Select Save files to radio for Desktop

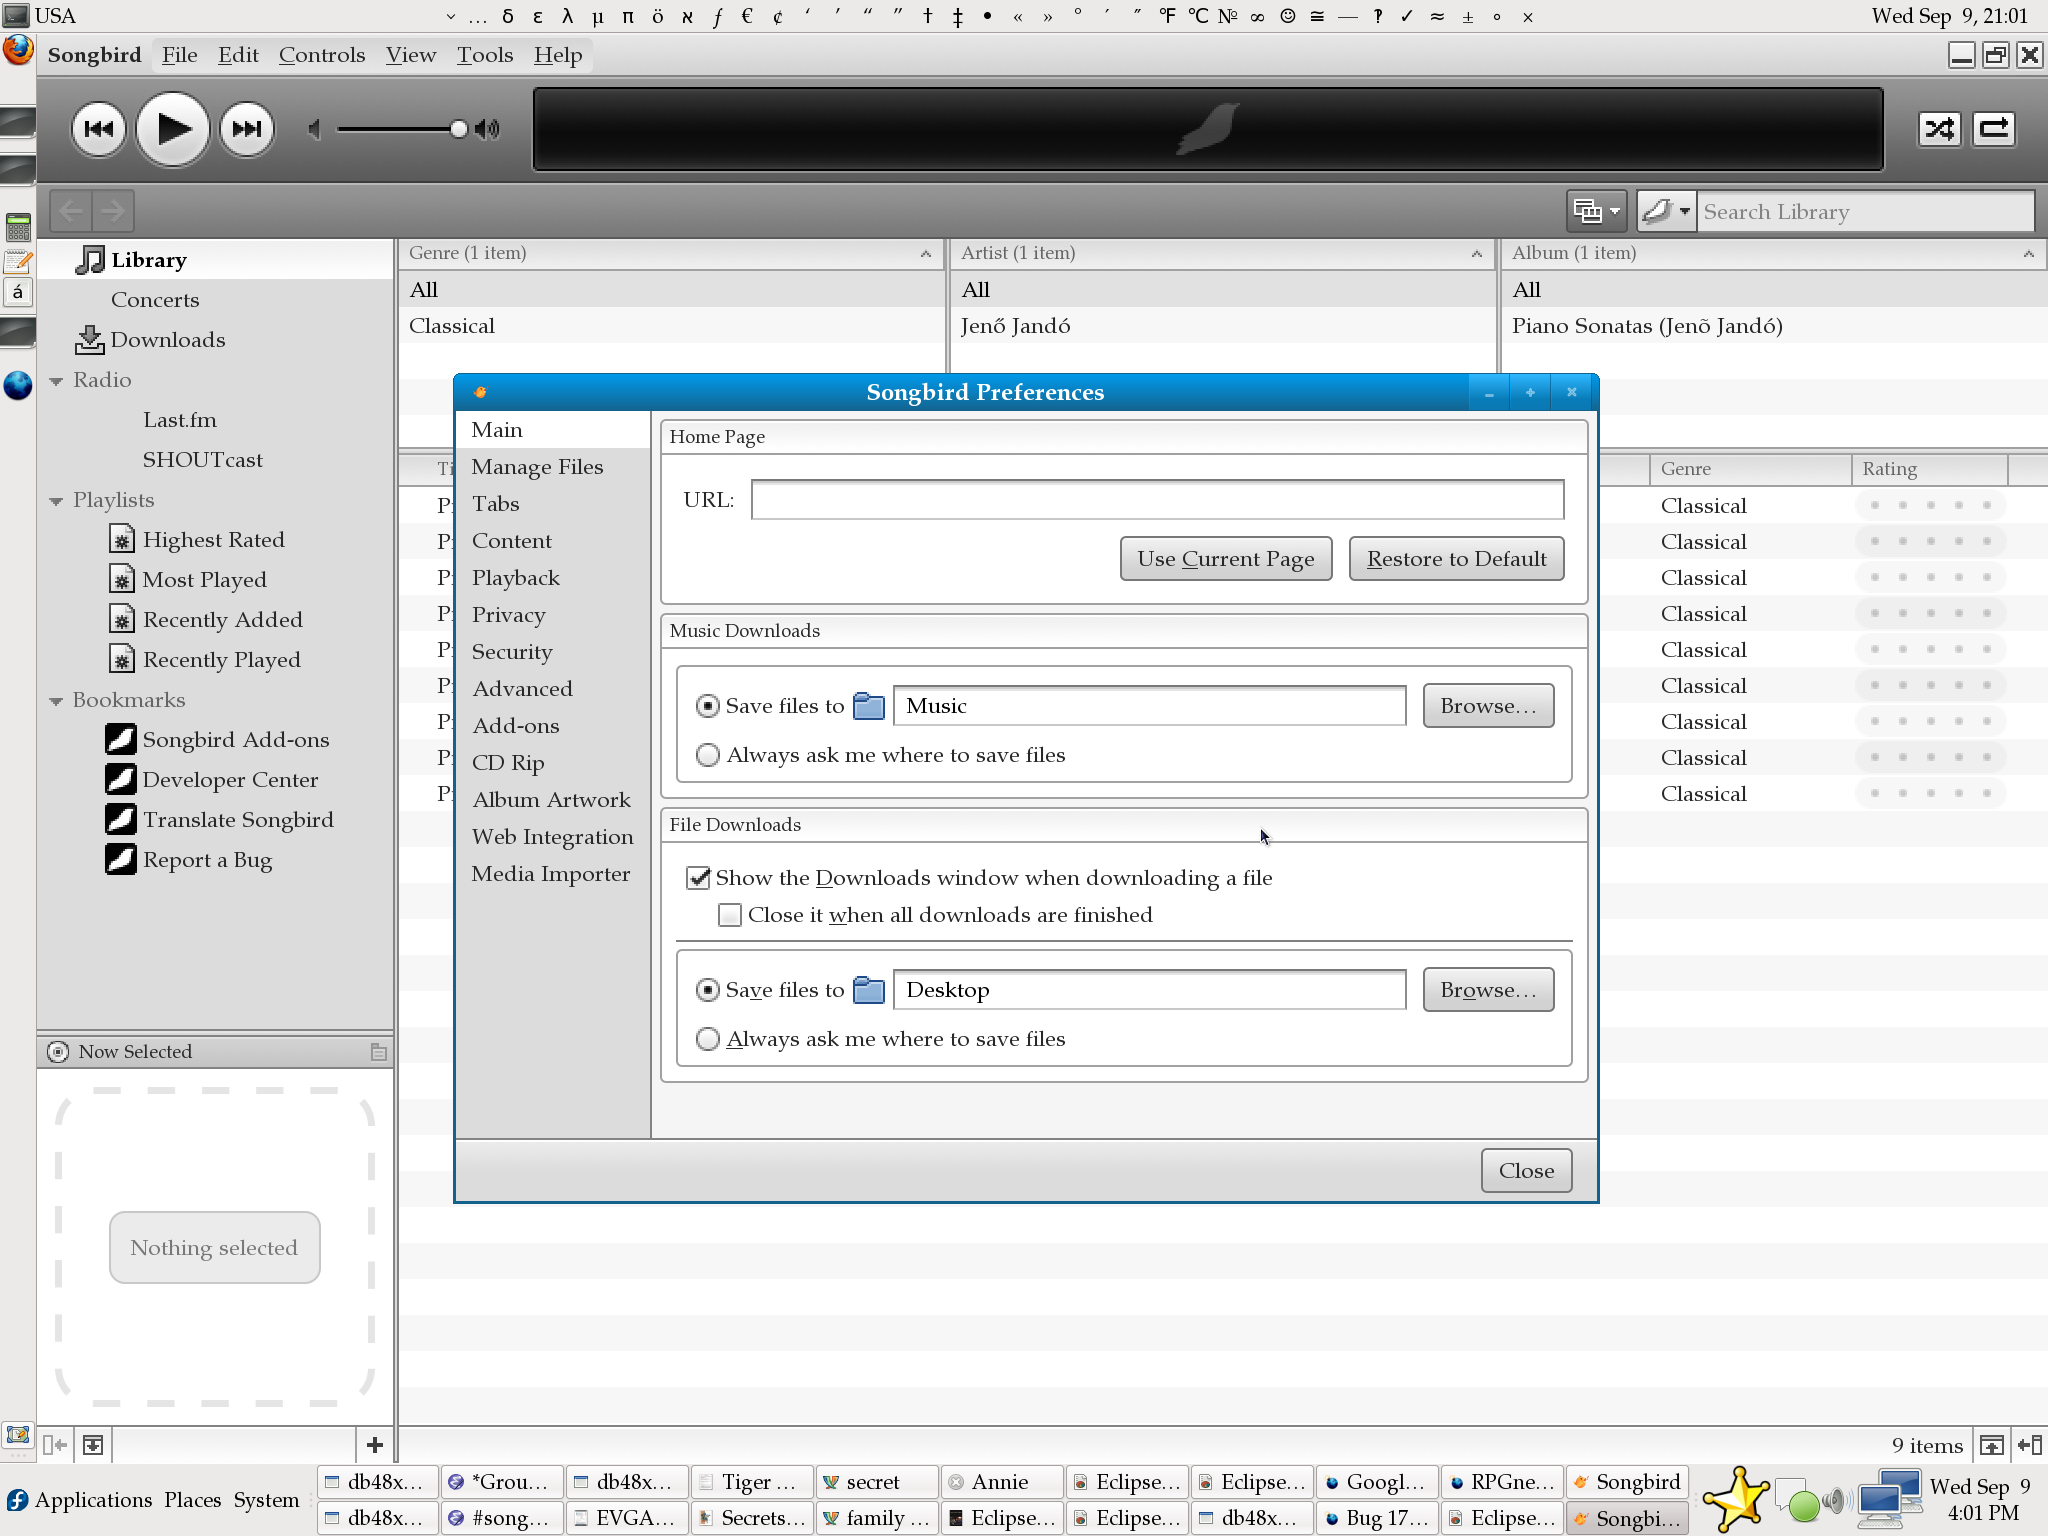tap(707, 990)
